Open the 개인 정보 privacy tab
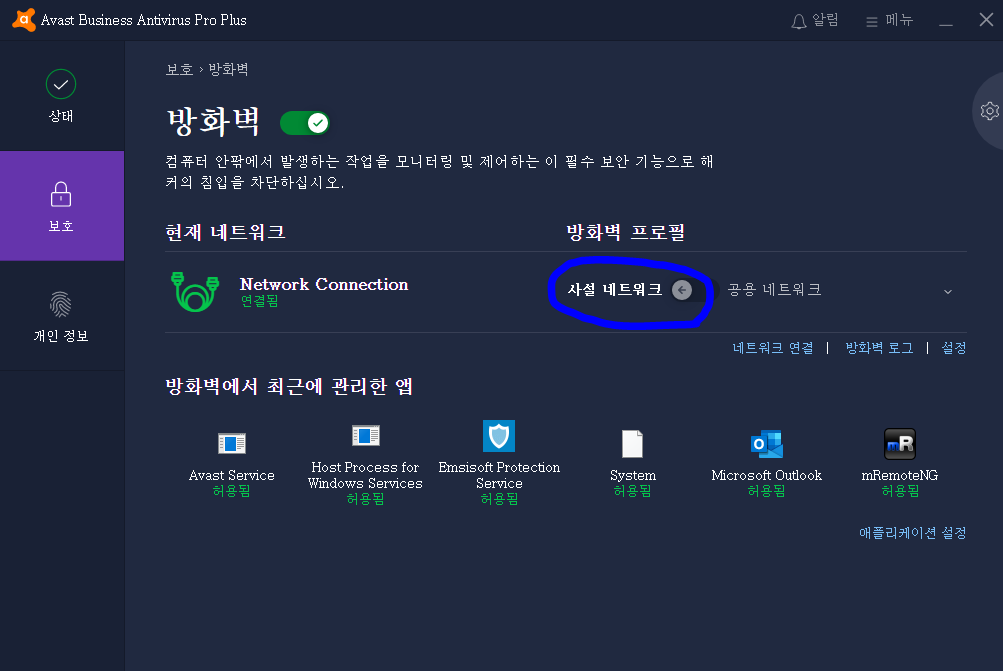The image size is (1003, 671). (61, 316)
